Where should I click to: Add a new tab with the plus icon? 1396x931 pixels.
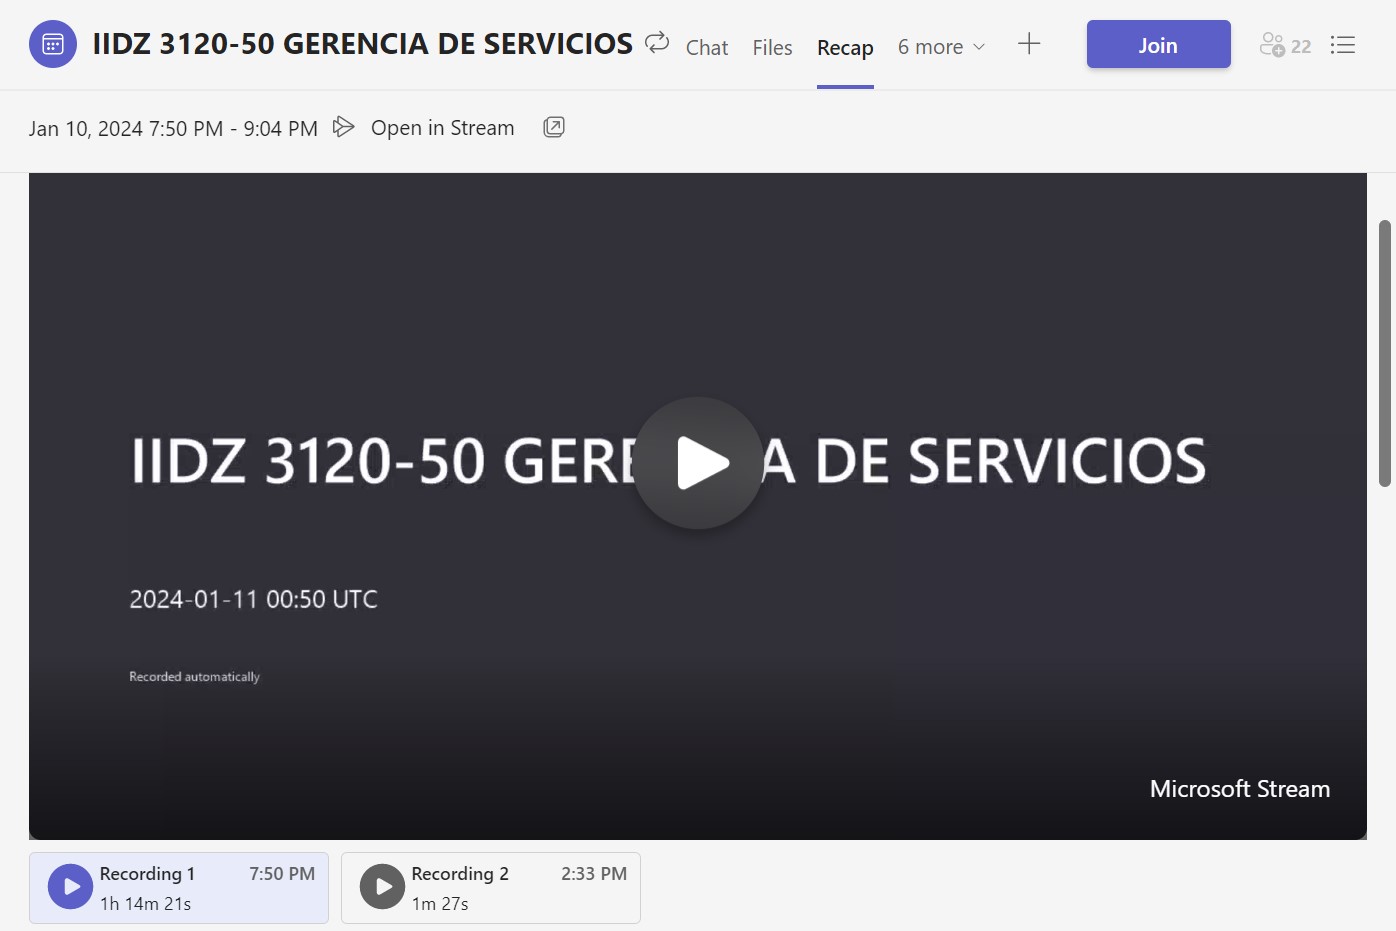[1029, 44]
